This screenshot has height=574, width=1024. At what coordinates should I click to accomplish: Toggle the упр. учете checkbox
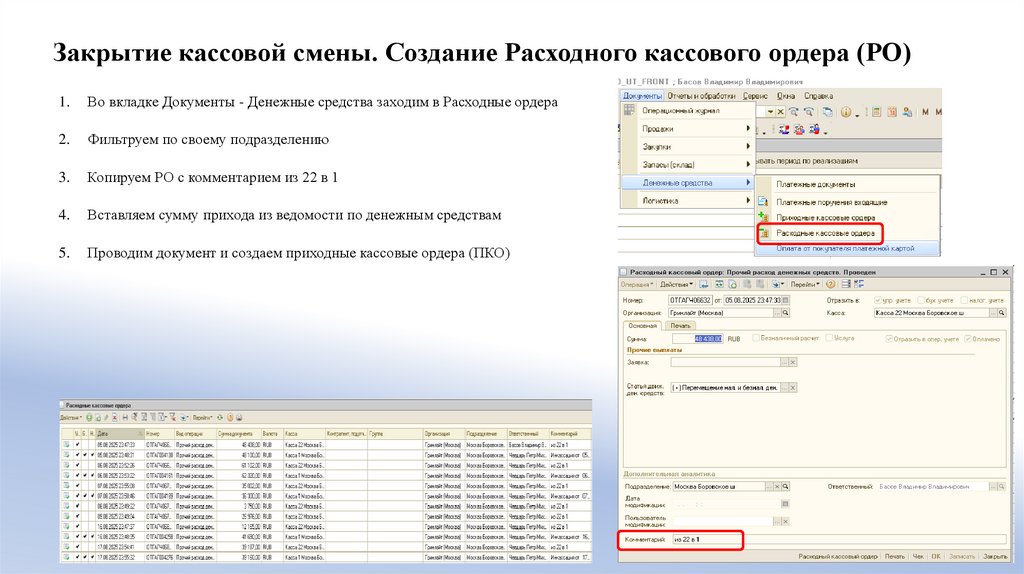point(878,300)
